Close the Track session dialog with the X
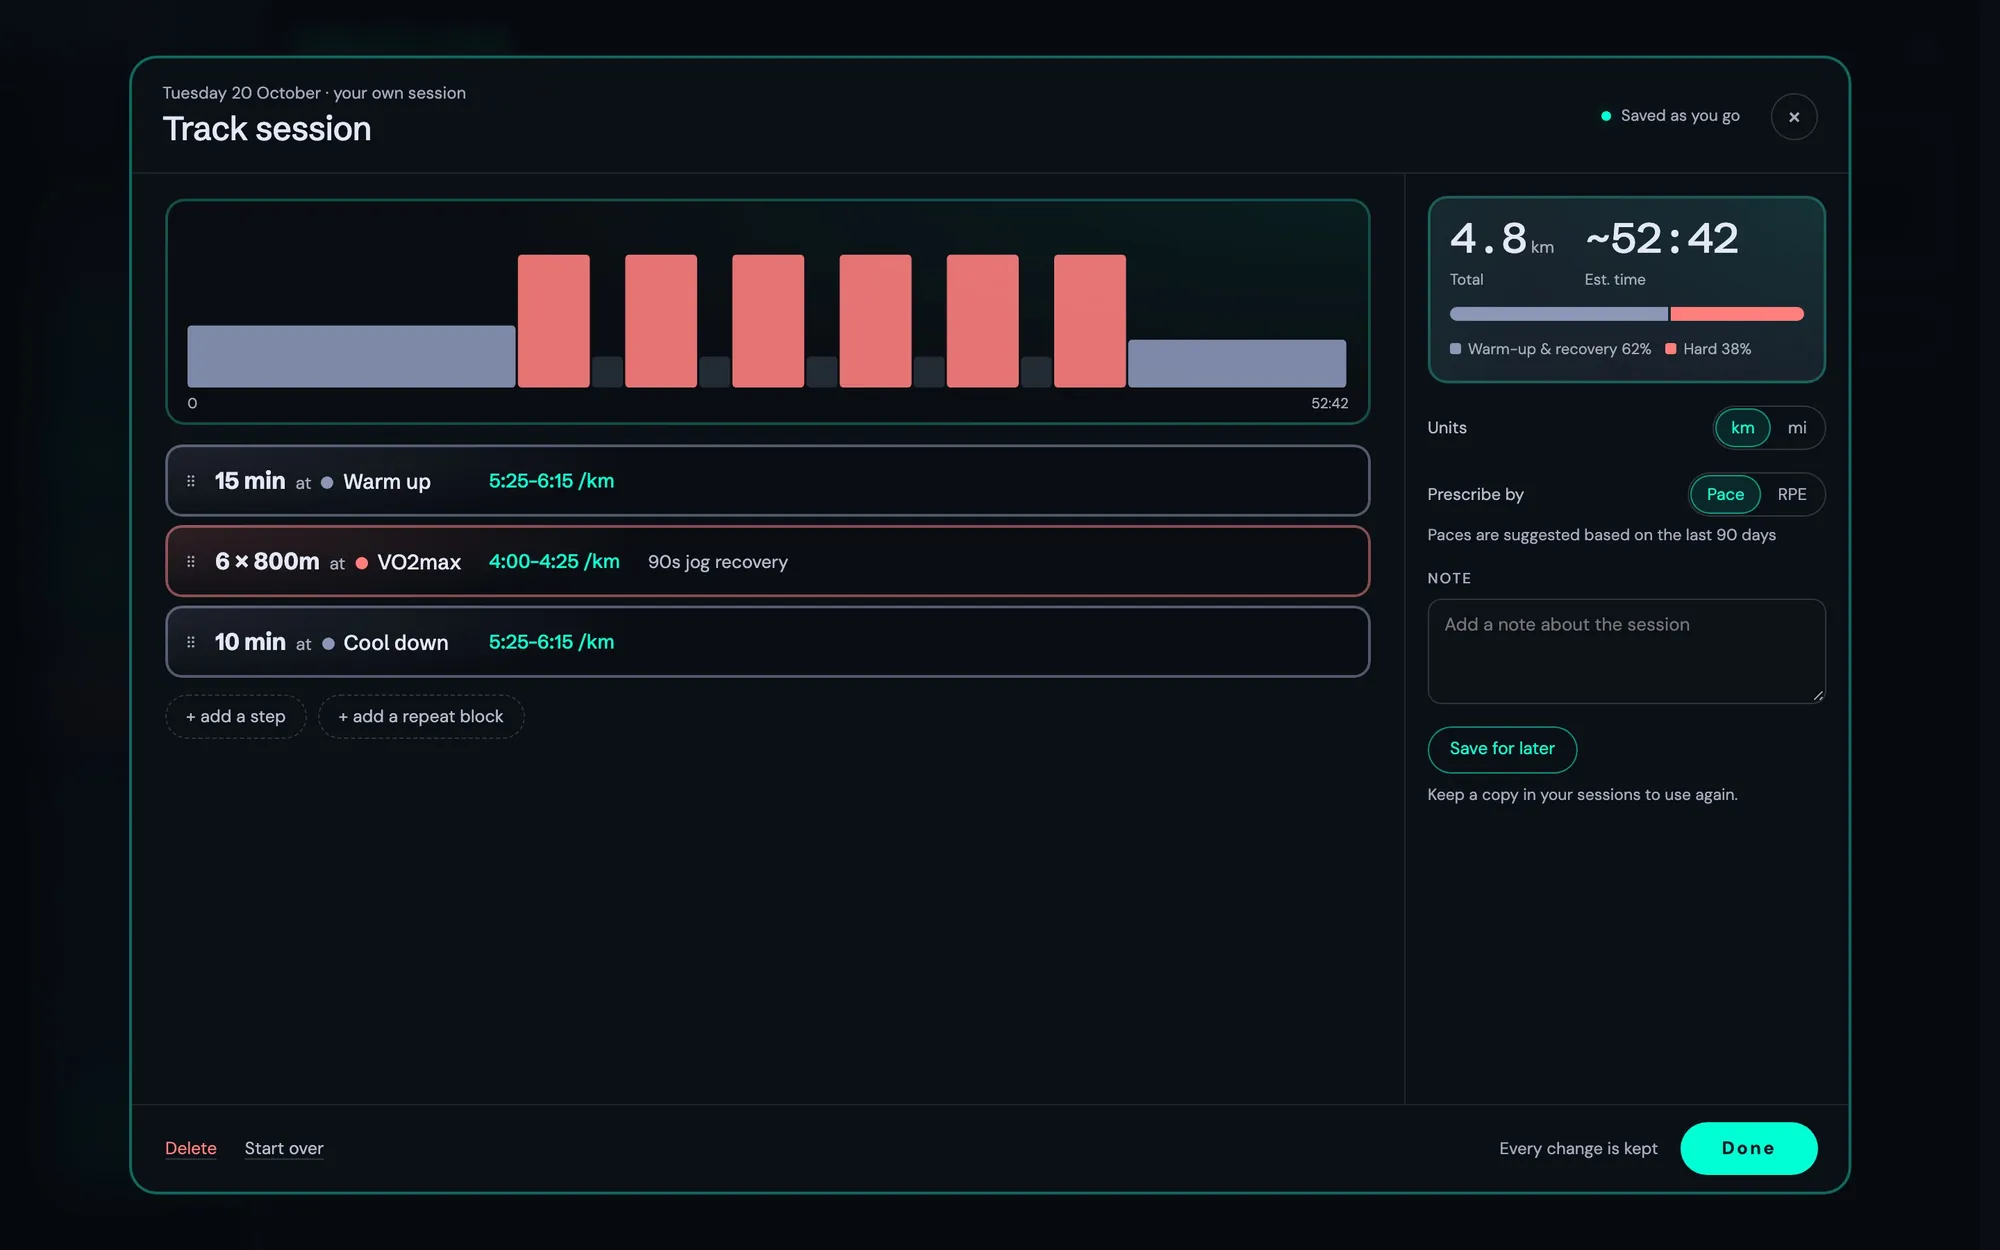2000x1250 pixels. tap(1794, 117)
